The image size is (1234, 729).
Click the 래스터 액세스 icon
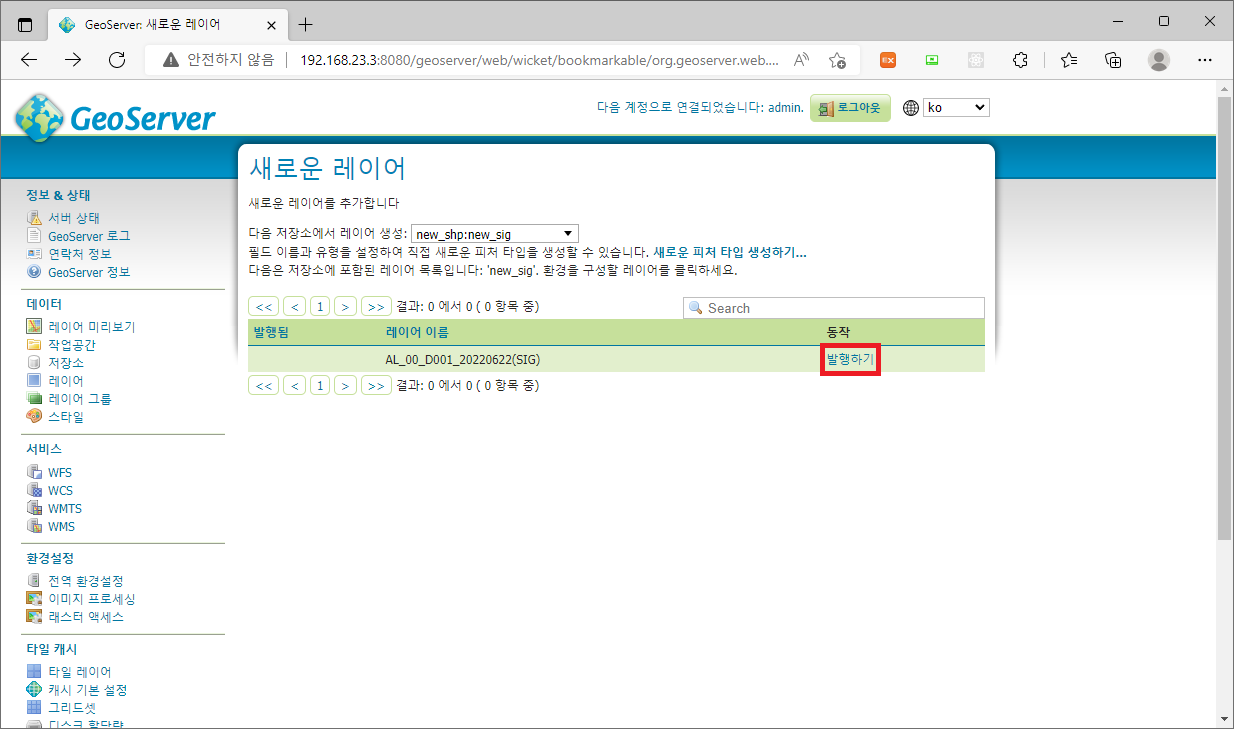click(34, 616)
